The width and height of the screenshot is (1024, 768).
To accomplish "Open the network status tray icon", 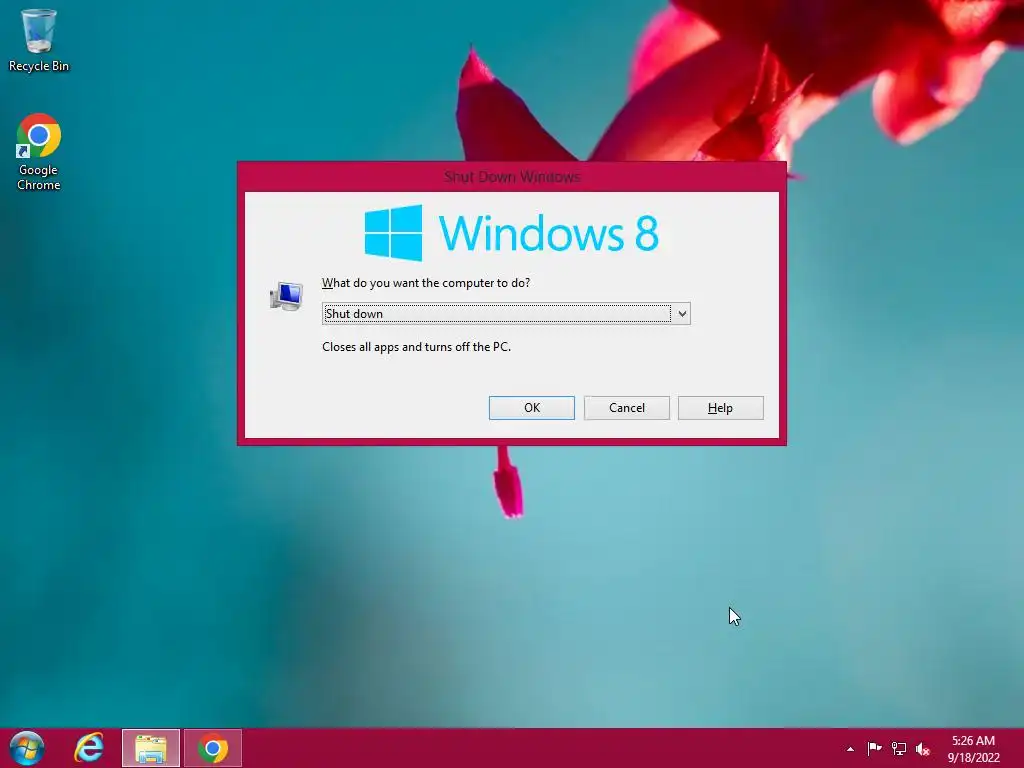I will (x=899, y=748).
